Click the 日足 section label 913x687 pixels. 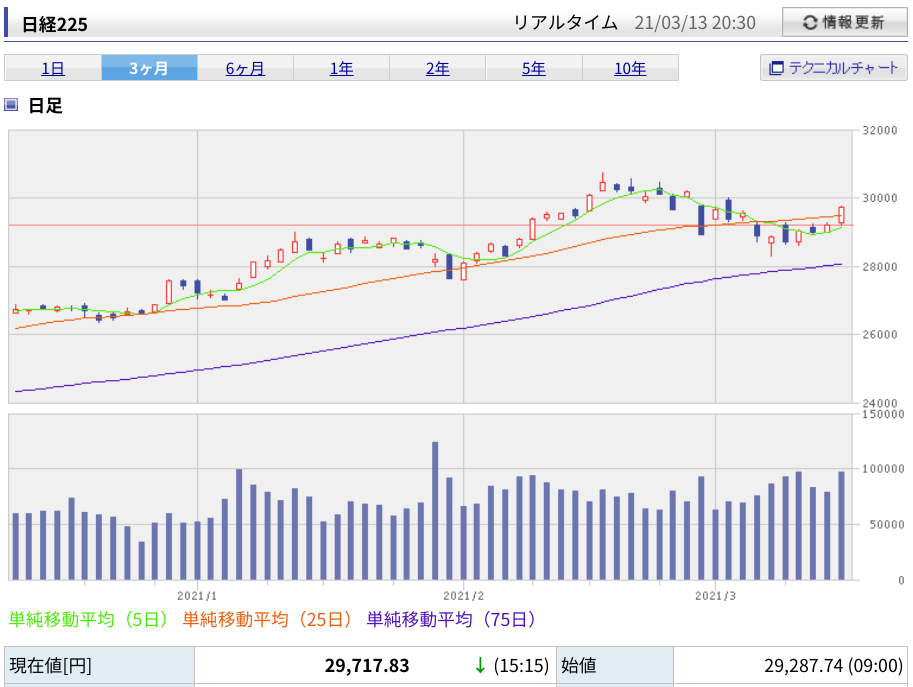[x=45, y=105]
